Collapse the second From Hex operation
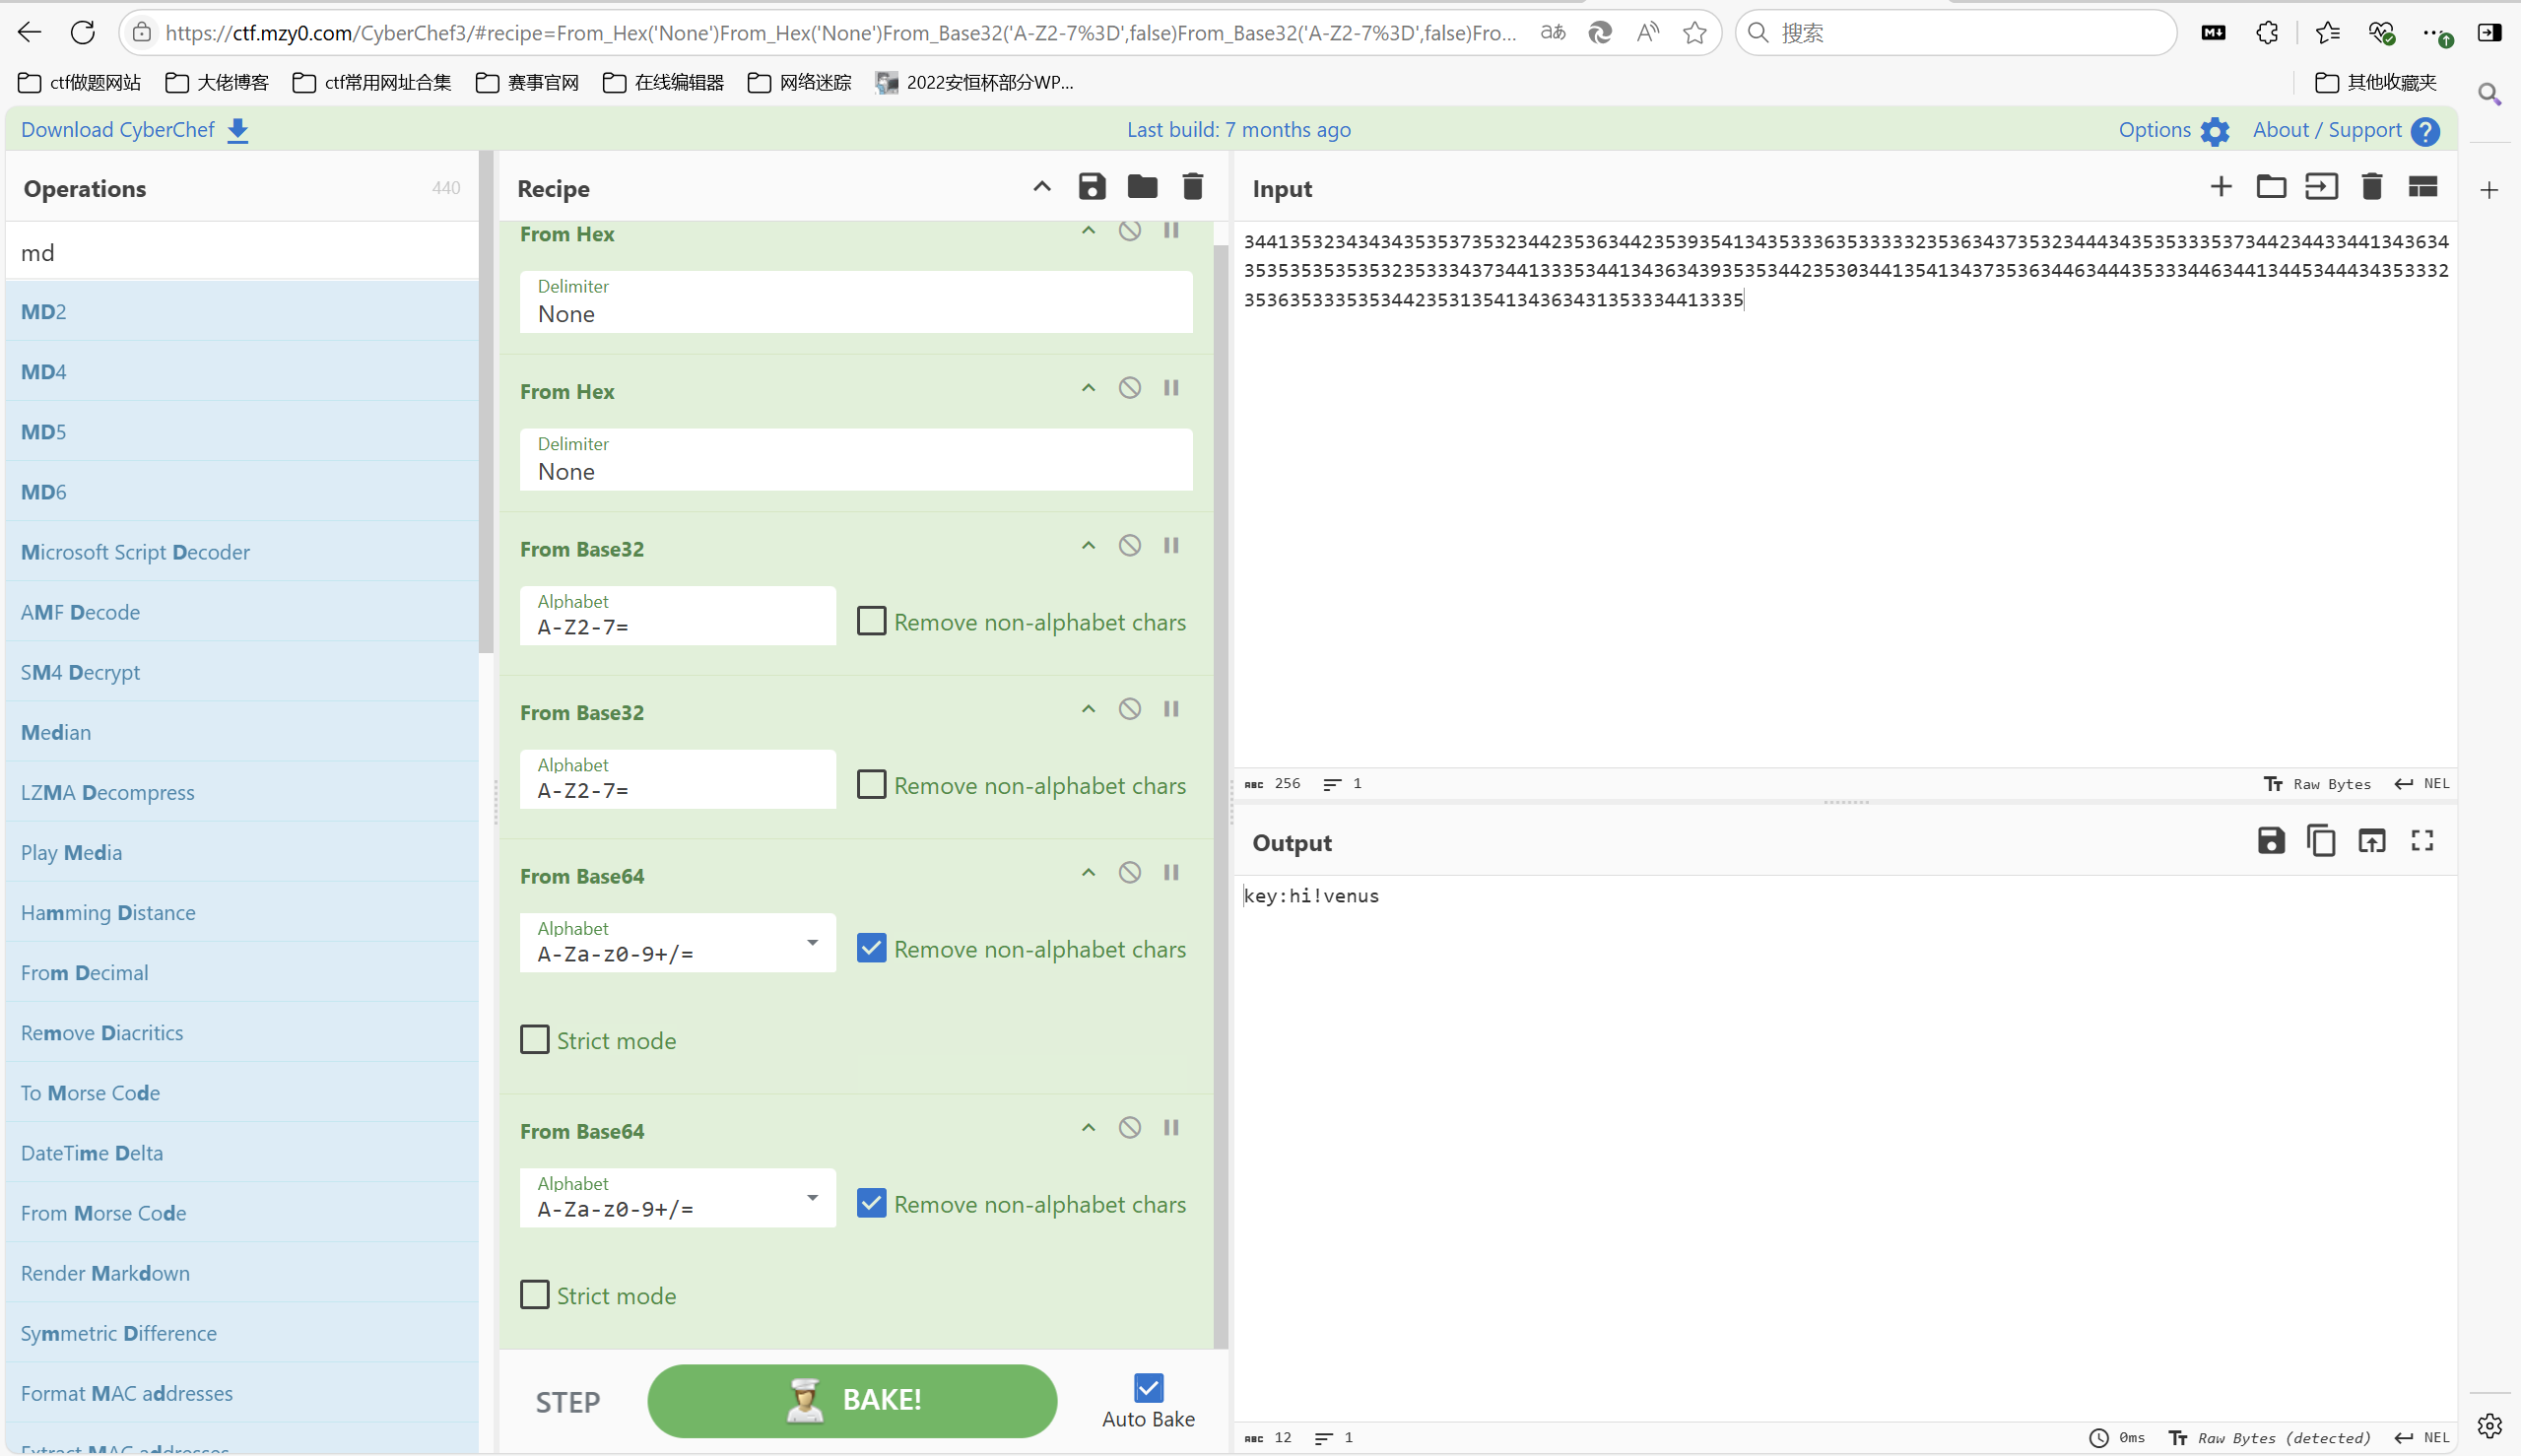The width and height of the screenshot is (2521, 1456). (x=1088, y=388)
